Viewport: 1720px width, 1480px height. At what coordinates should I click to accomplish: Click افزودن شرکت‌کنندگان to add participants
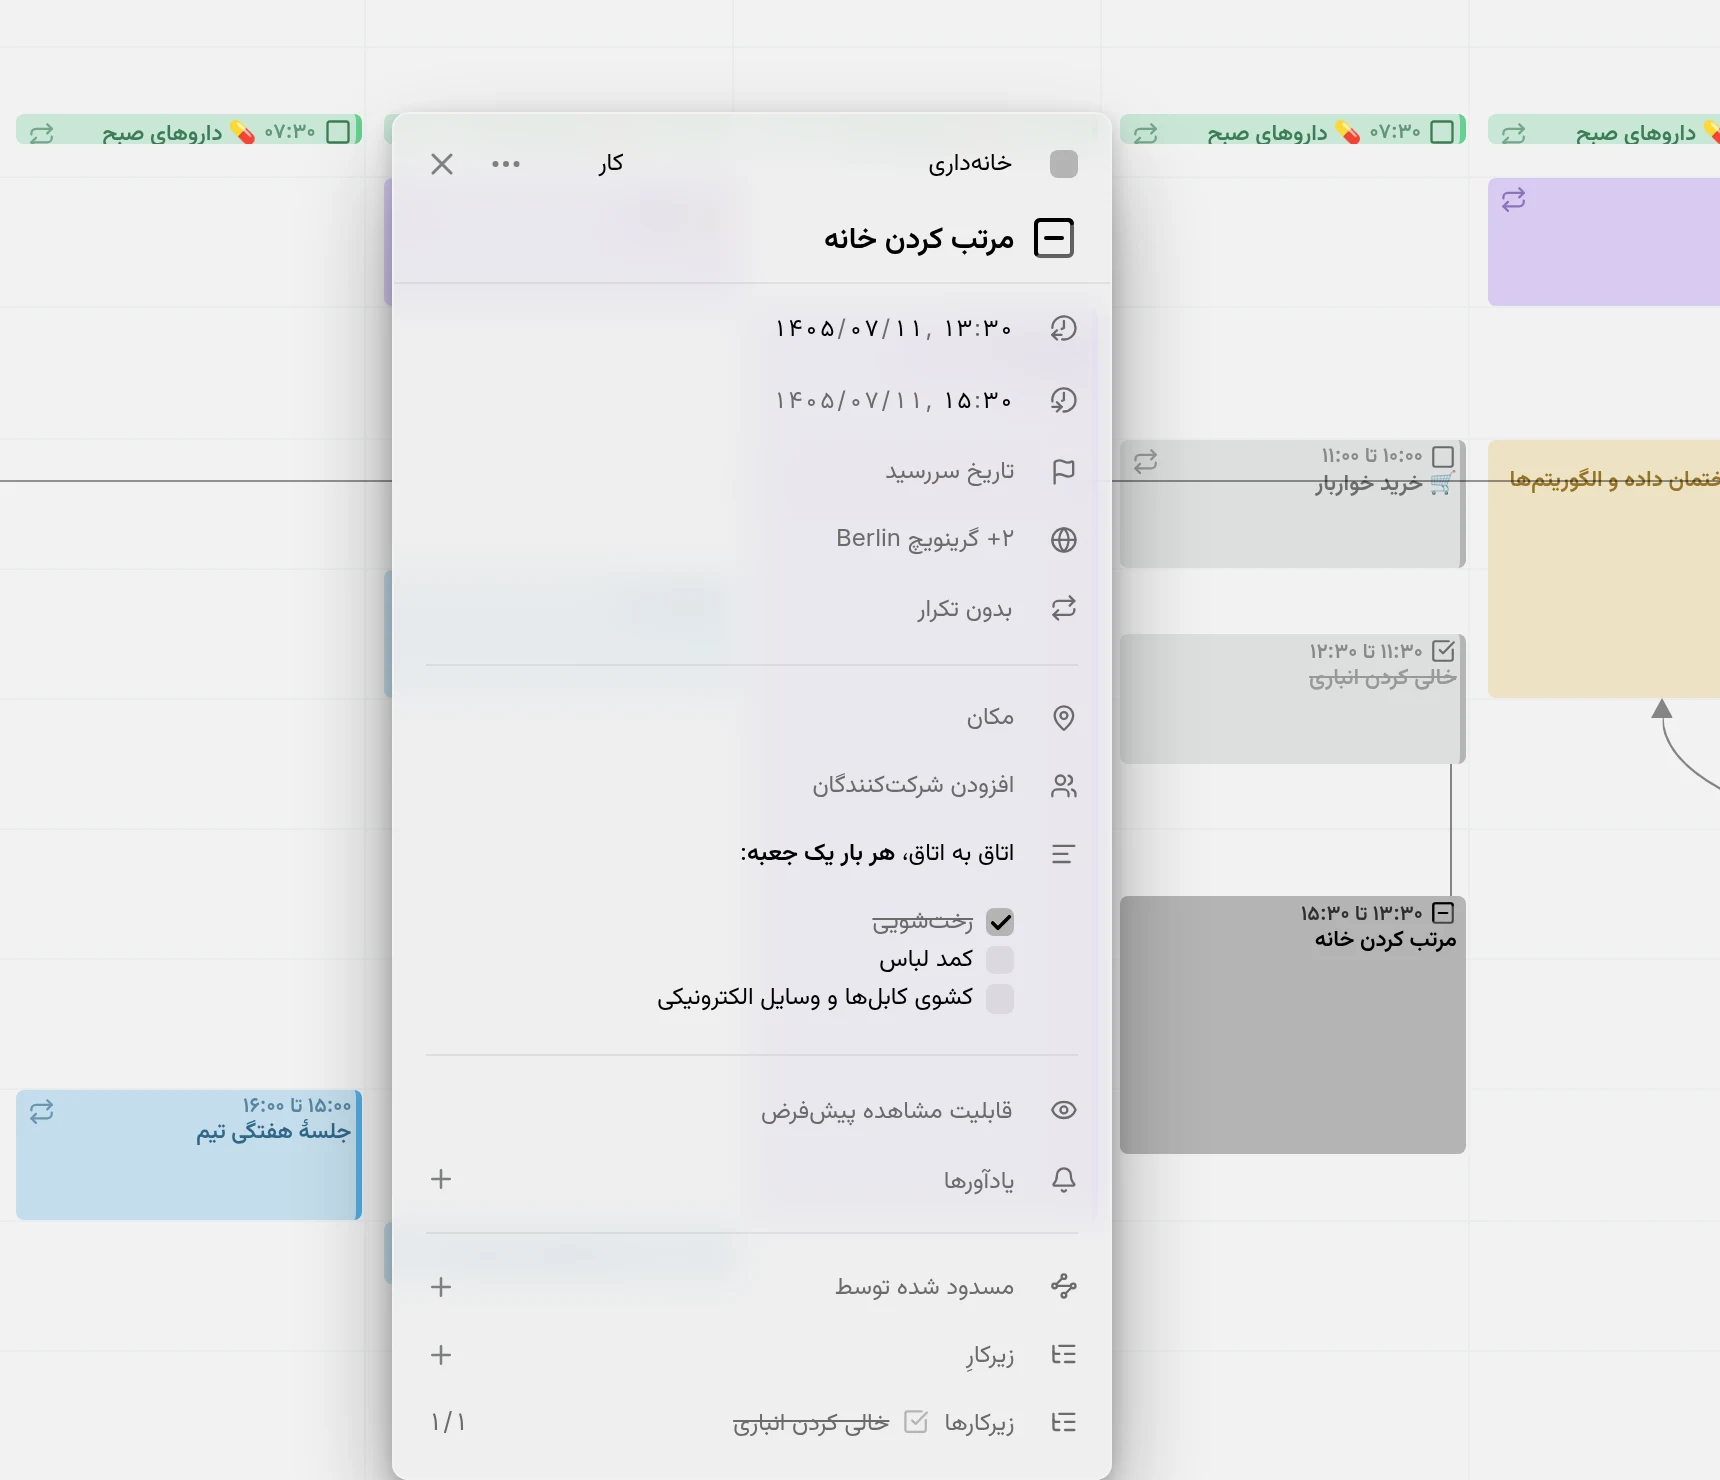point(913,785)
